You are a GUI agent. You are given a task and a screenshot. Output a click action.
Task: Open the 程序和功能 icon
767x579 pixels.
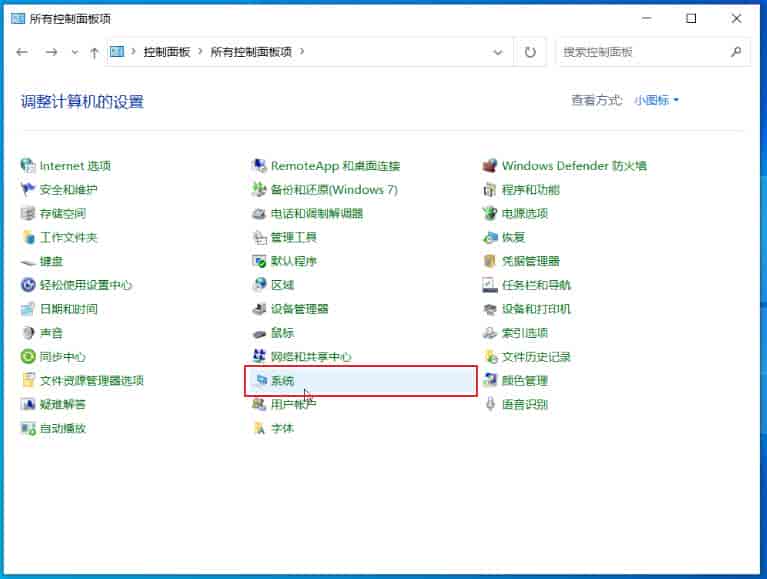pyautogui.click(x=490, y=189)
